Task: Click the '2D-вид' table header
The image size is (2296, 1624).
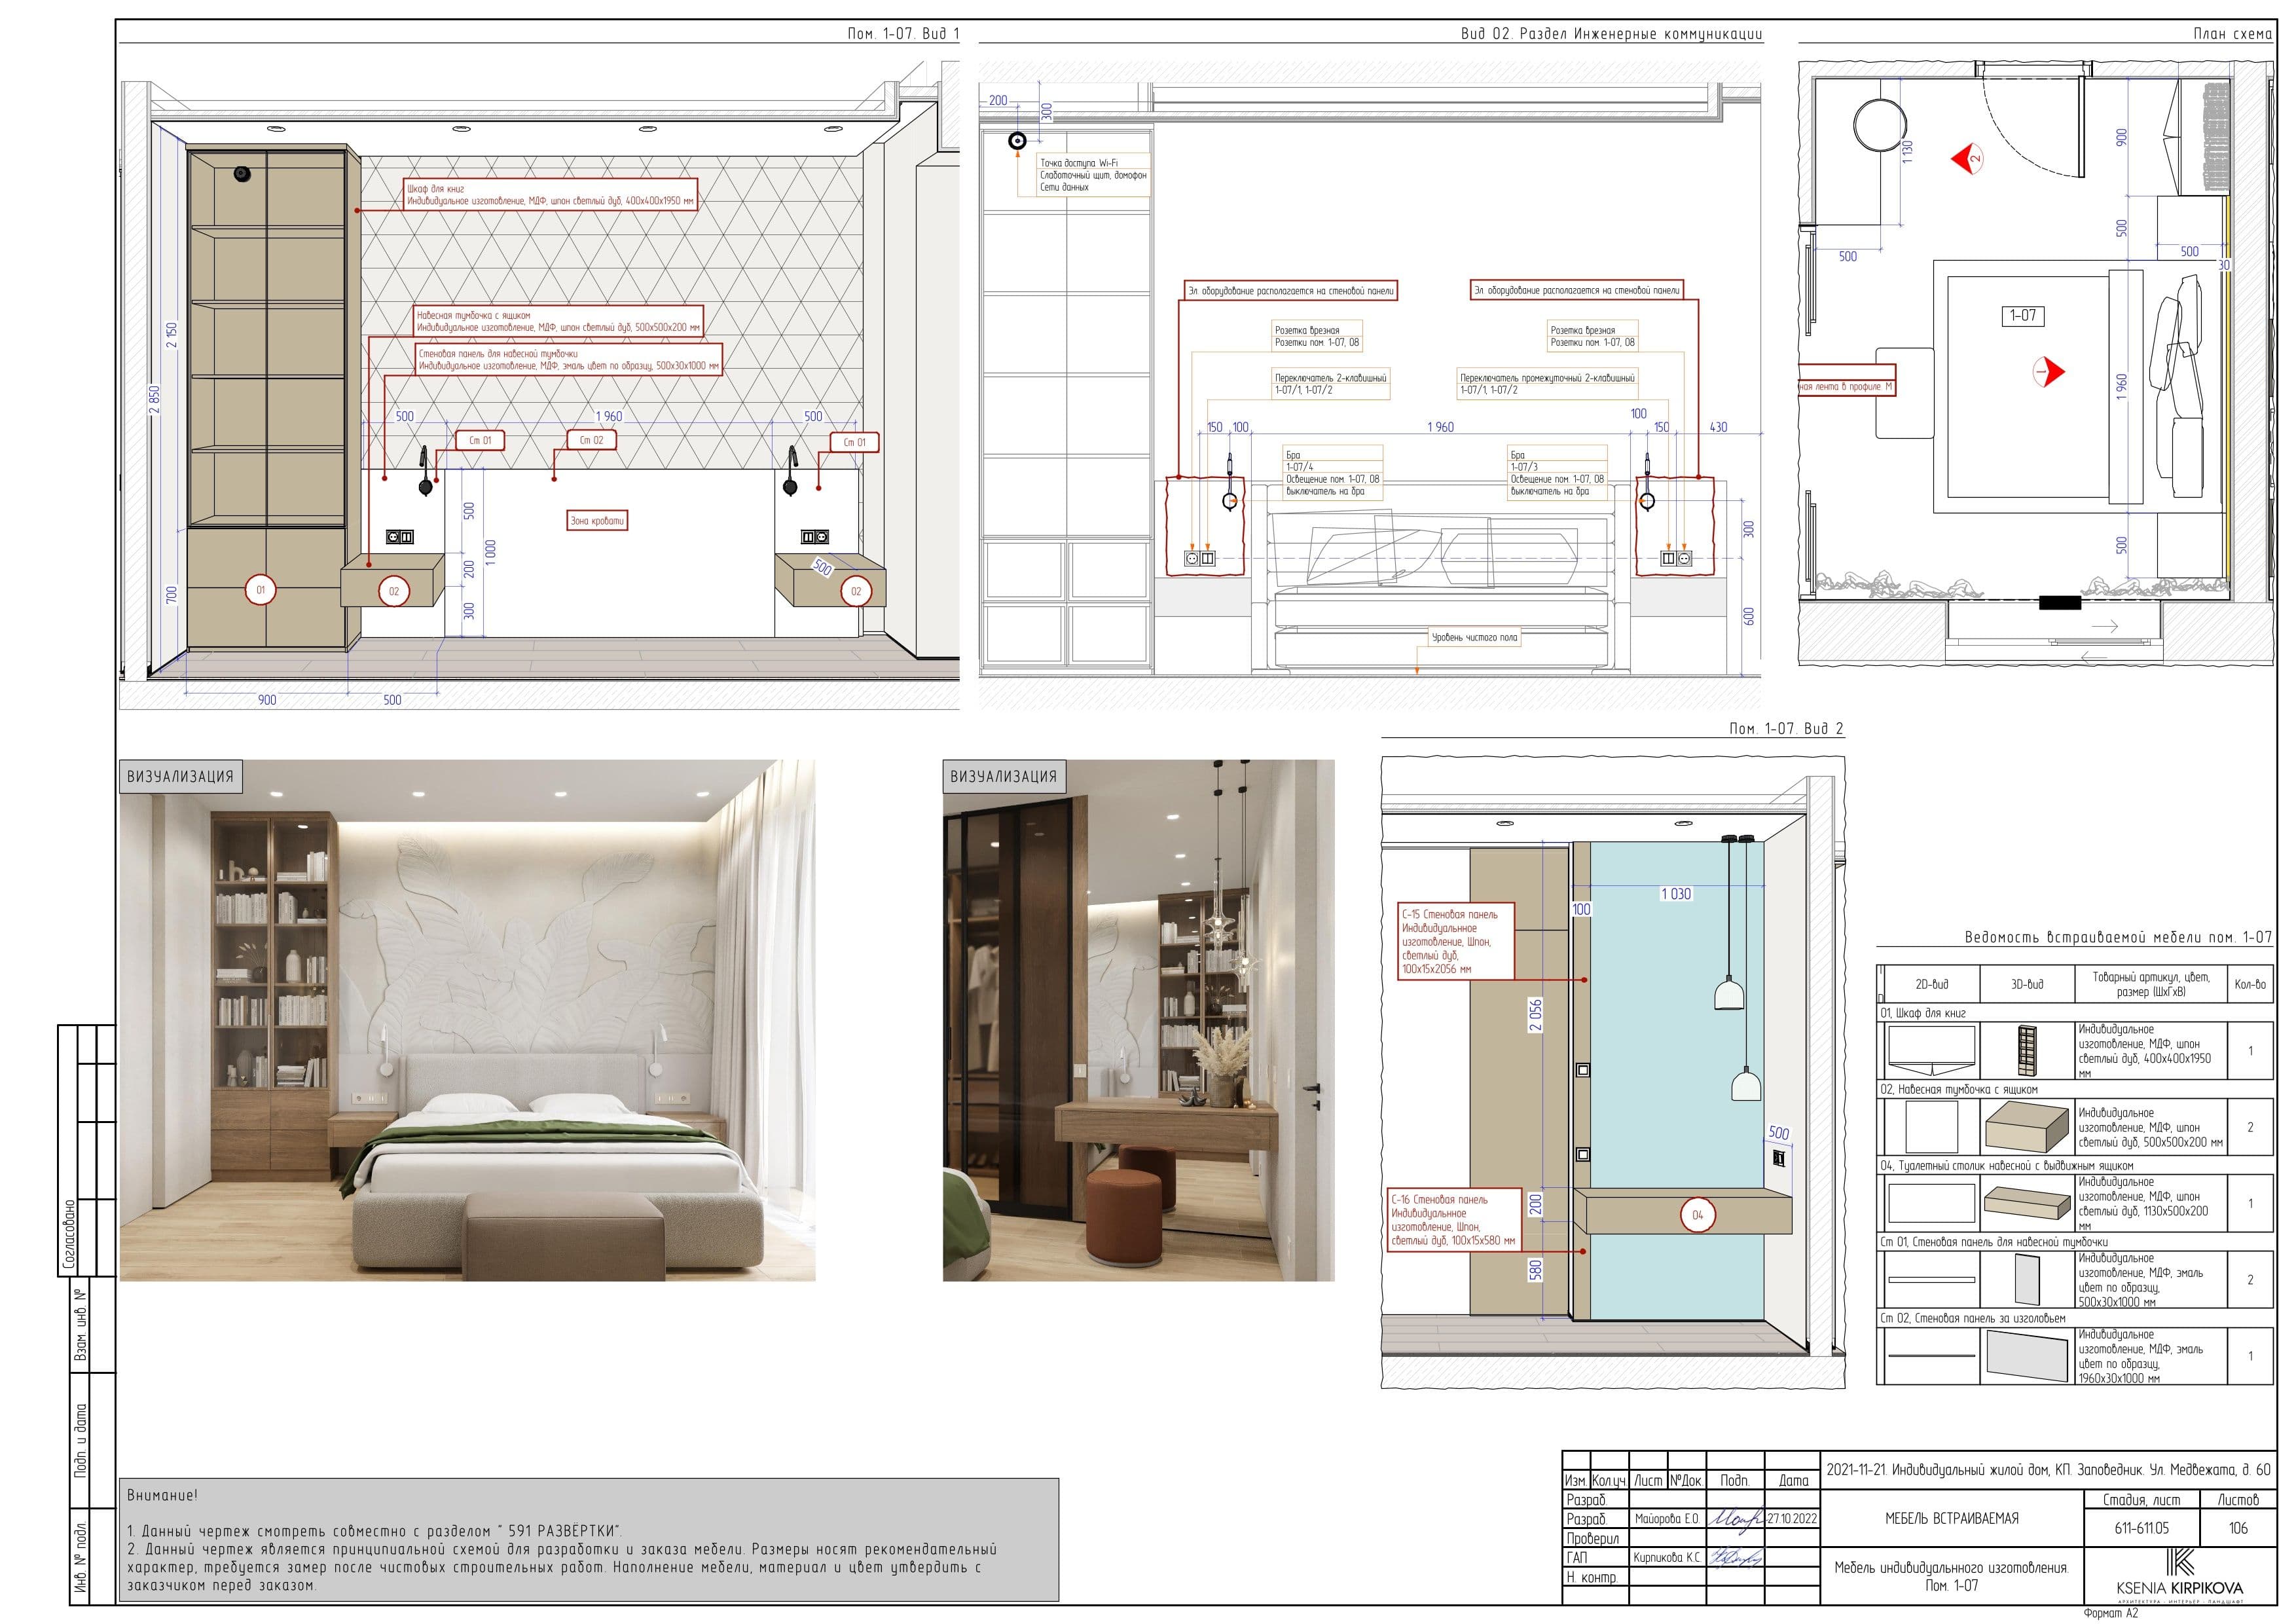Action: point(1932,985)
